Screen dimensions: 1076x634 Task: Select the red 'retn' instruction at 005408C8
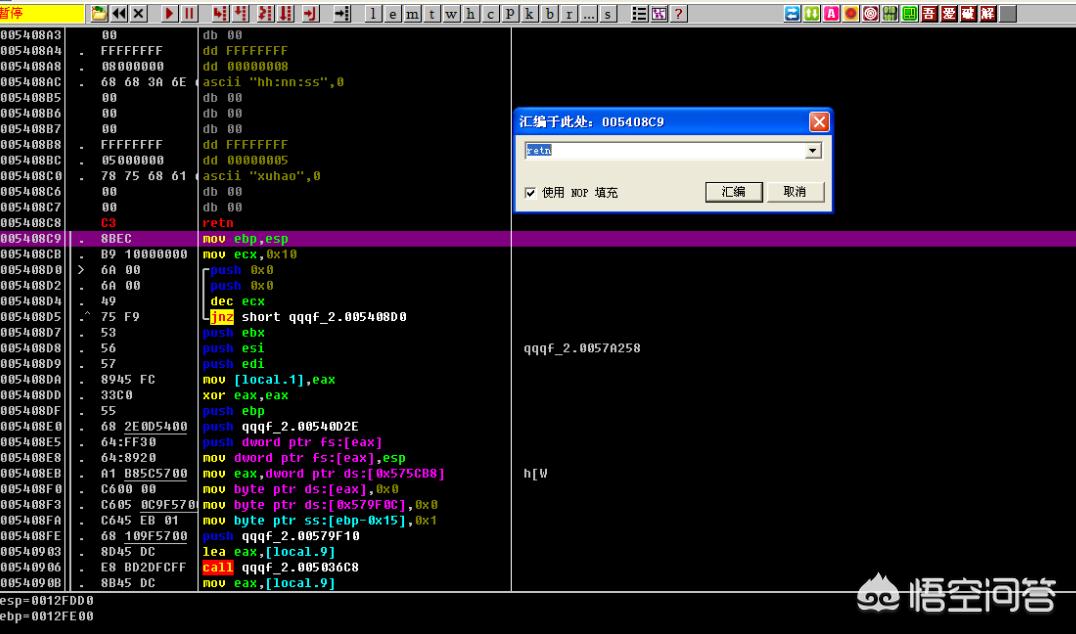pyautogui.click(x=218, y=223)
